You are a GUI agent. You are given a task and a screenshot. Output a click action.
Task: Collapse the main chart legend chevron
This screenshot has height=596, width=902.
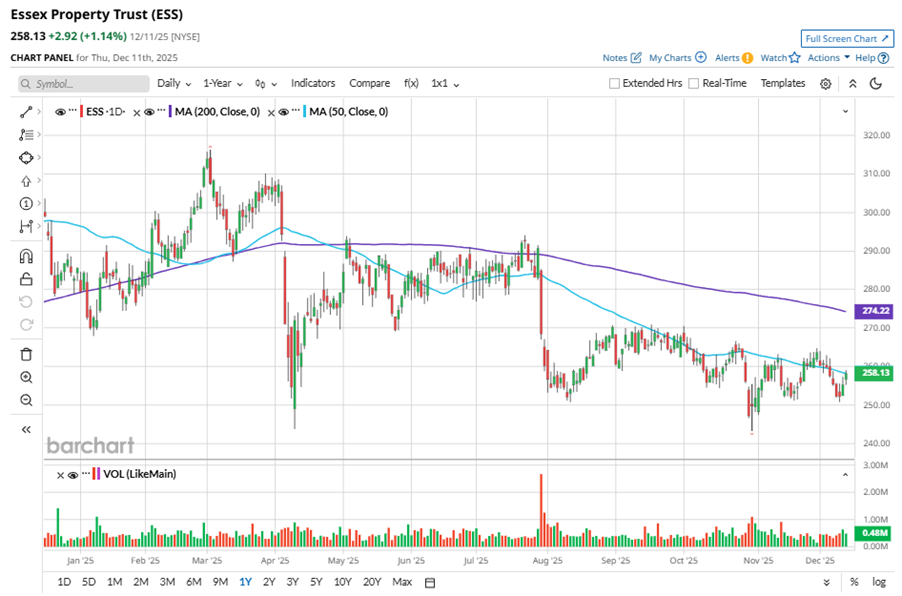click(x=845, y=112)
